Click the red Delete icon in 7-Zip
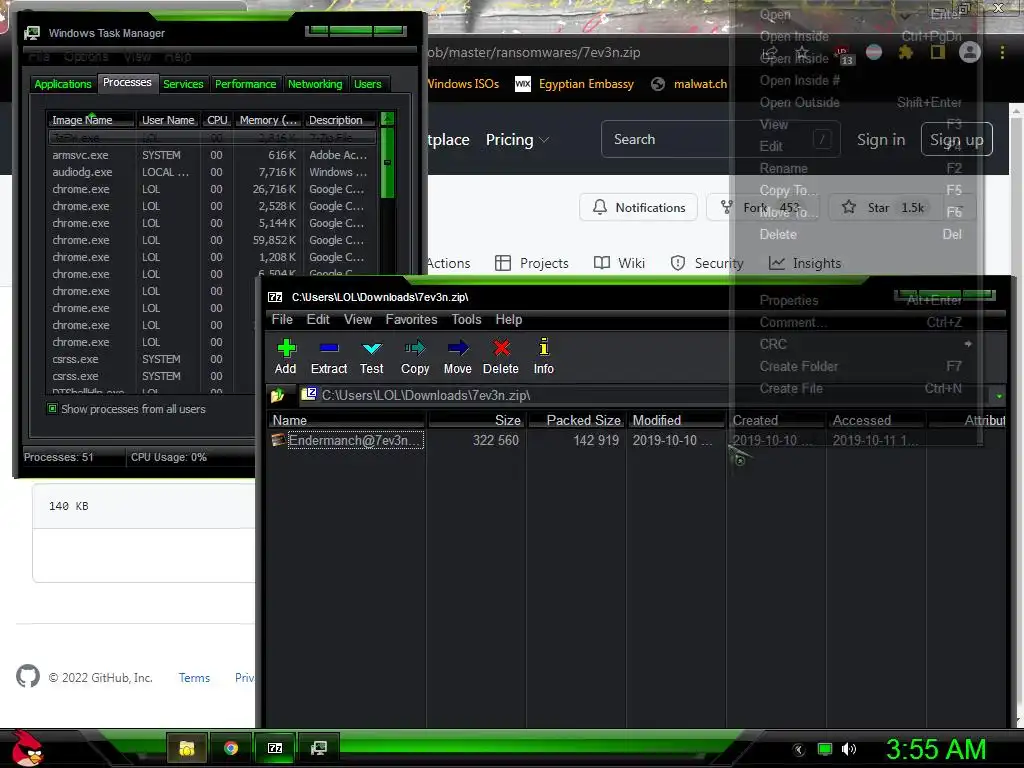Screen dimensions: 1024x768 pyautogui.click(x=501, y=356)
